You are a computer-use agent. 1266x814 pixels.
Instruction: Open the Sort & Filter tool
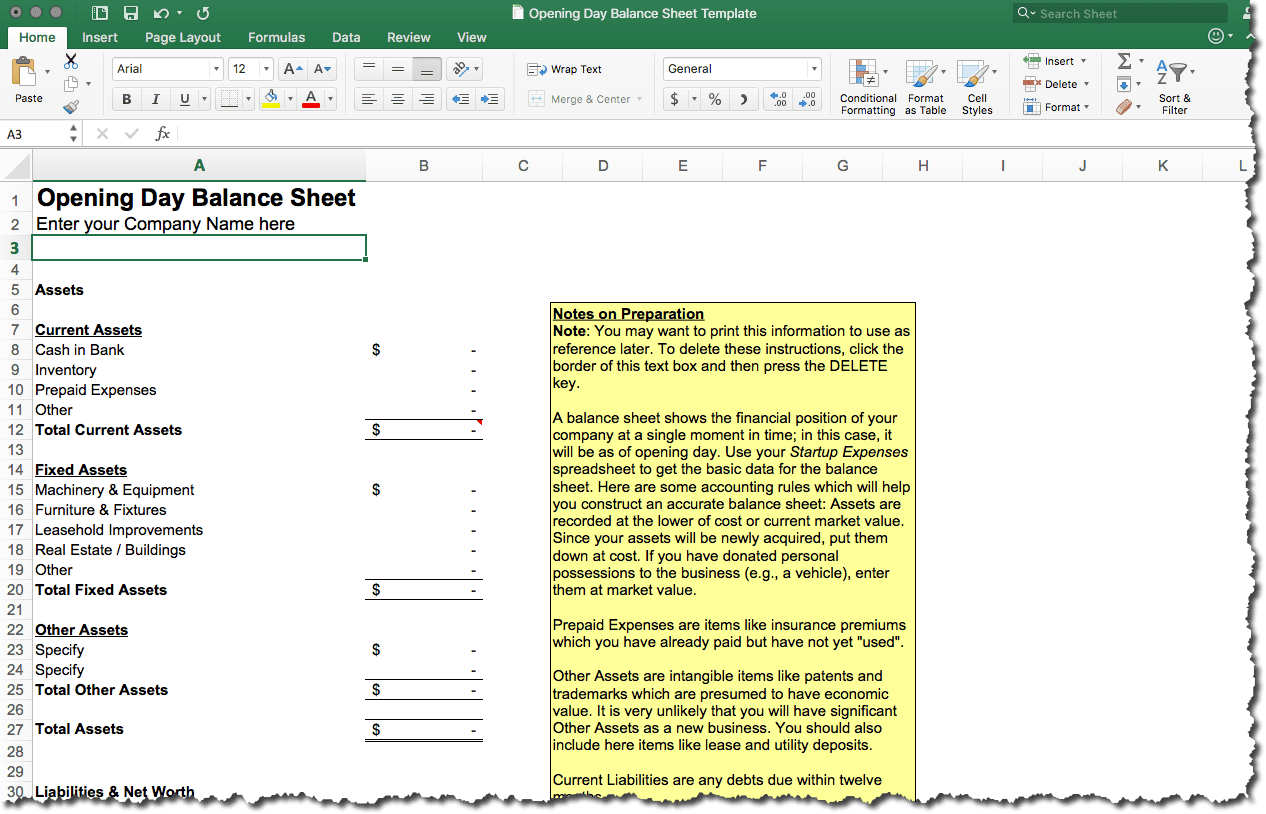1174,86
